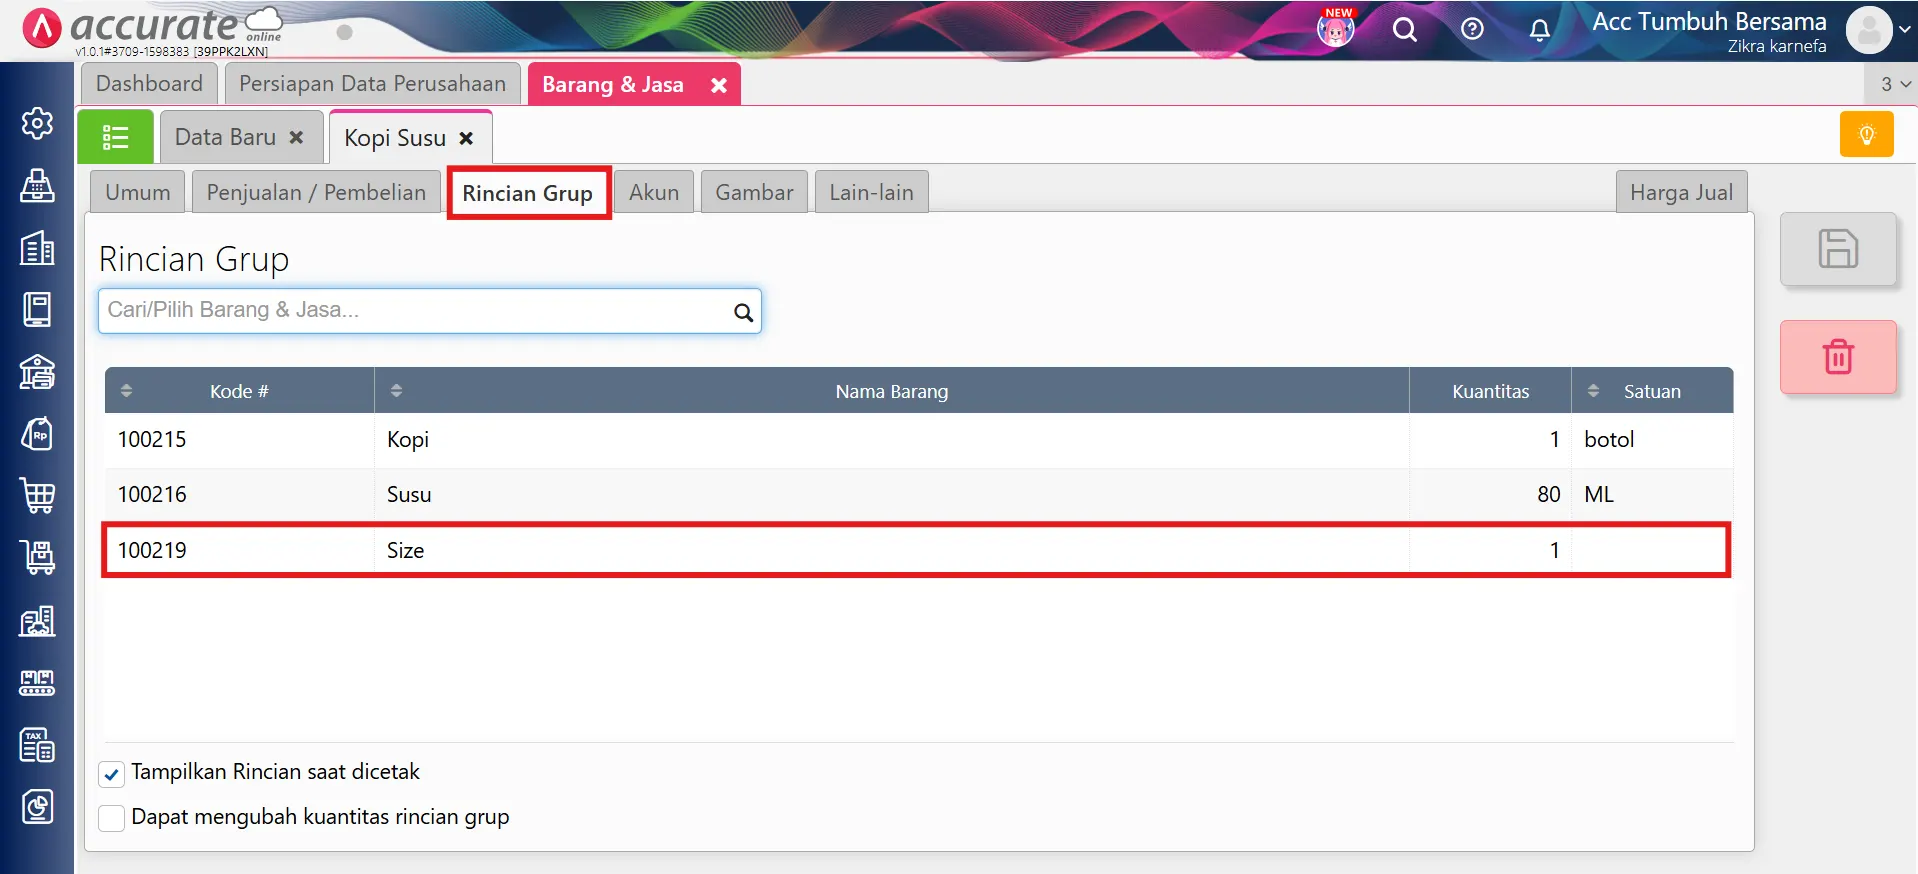
Task: Click the save floppy disk icon
Action: coord(1837,249)
